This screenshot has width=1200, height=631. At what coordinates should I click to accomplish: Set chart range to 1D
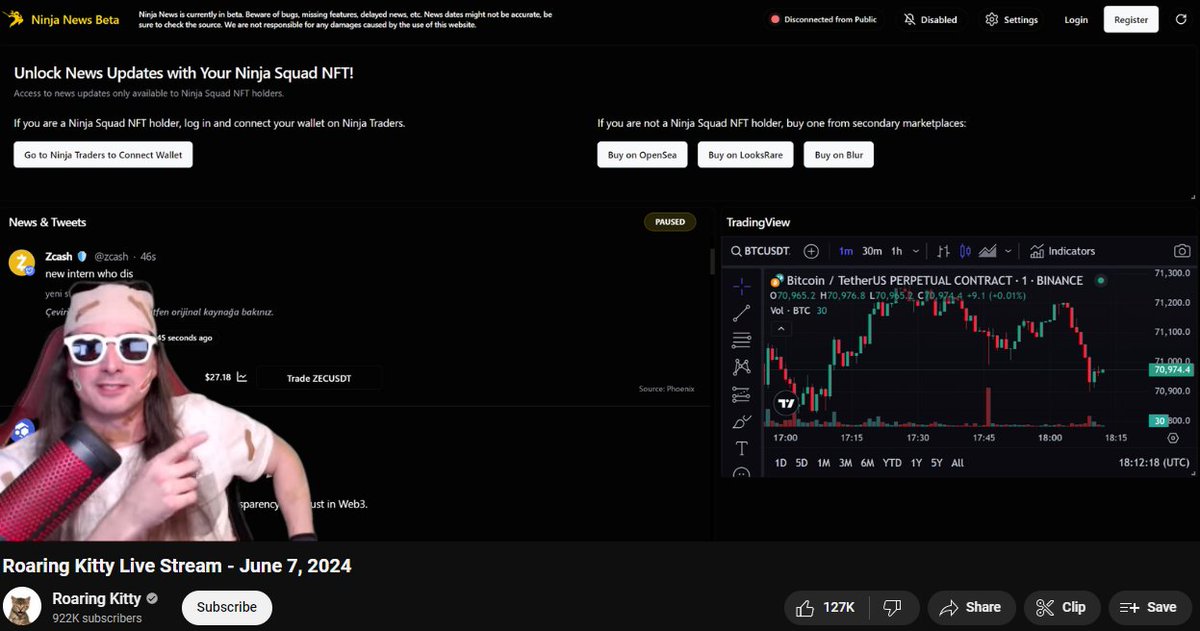tap(780, 463)
